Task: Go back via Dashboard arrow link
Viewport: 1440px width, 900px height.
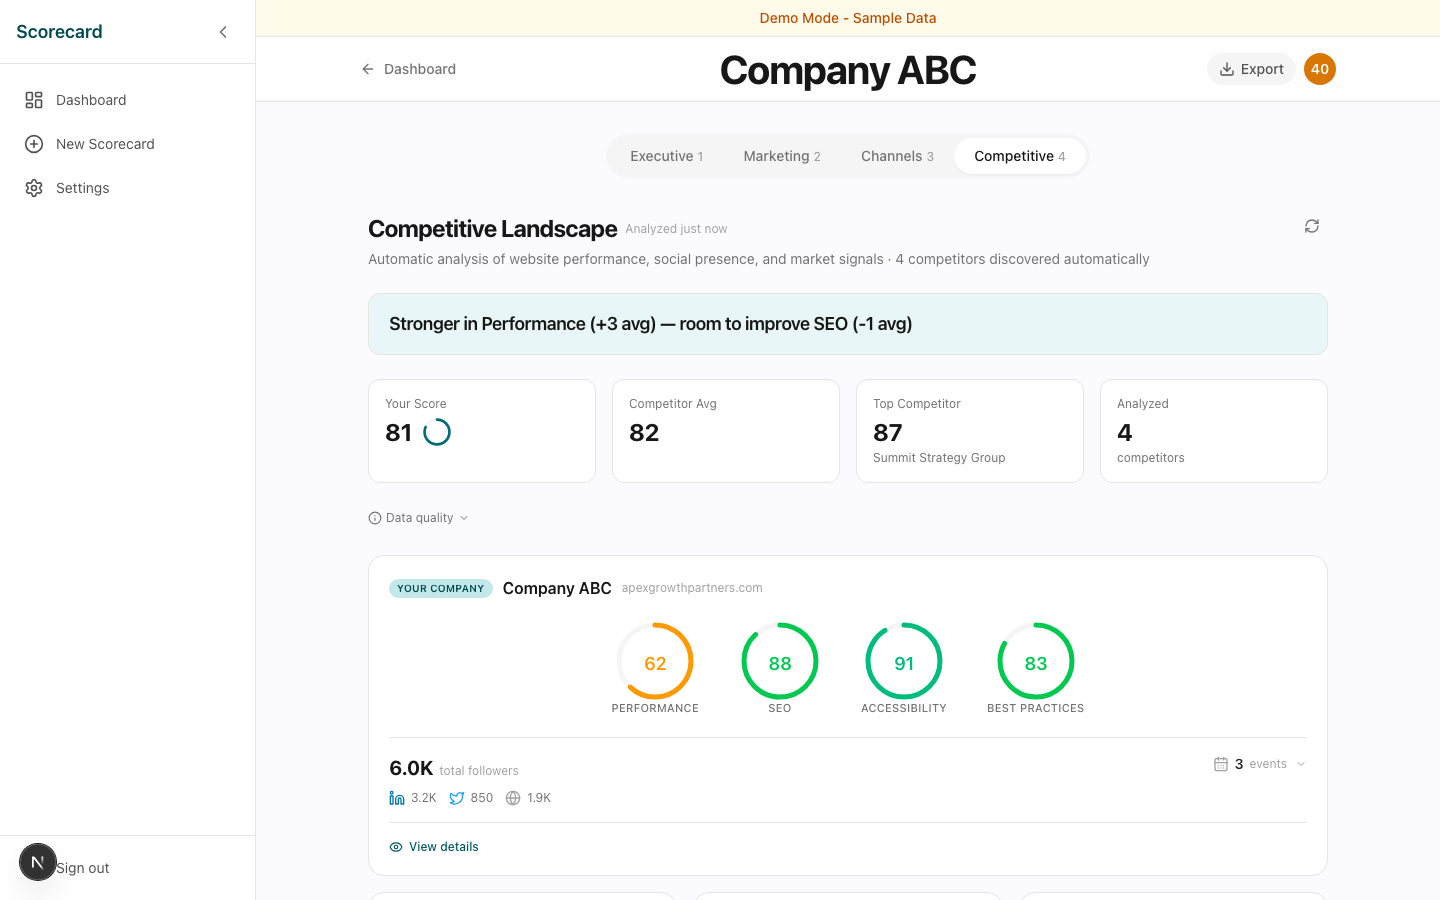Action: point(408,69)
